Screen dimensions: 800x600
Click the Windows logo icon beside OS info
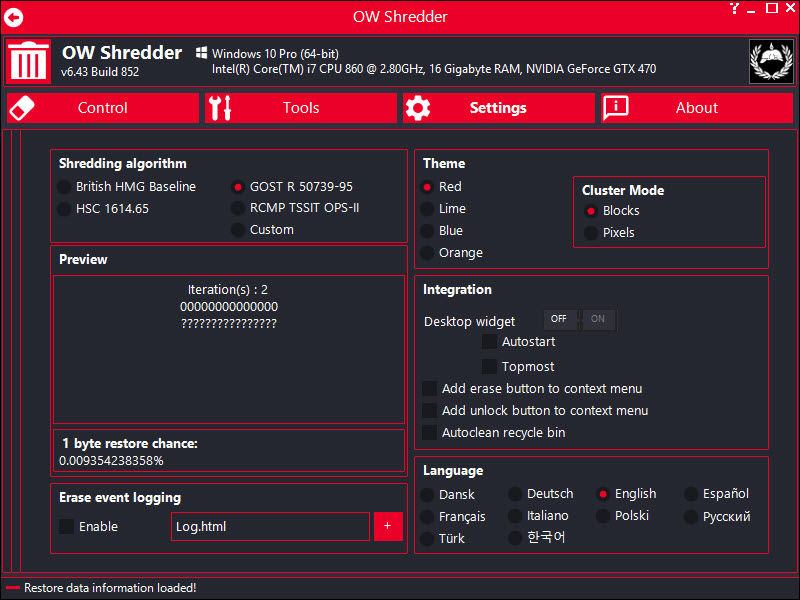(202, 53)
